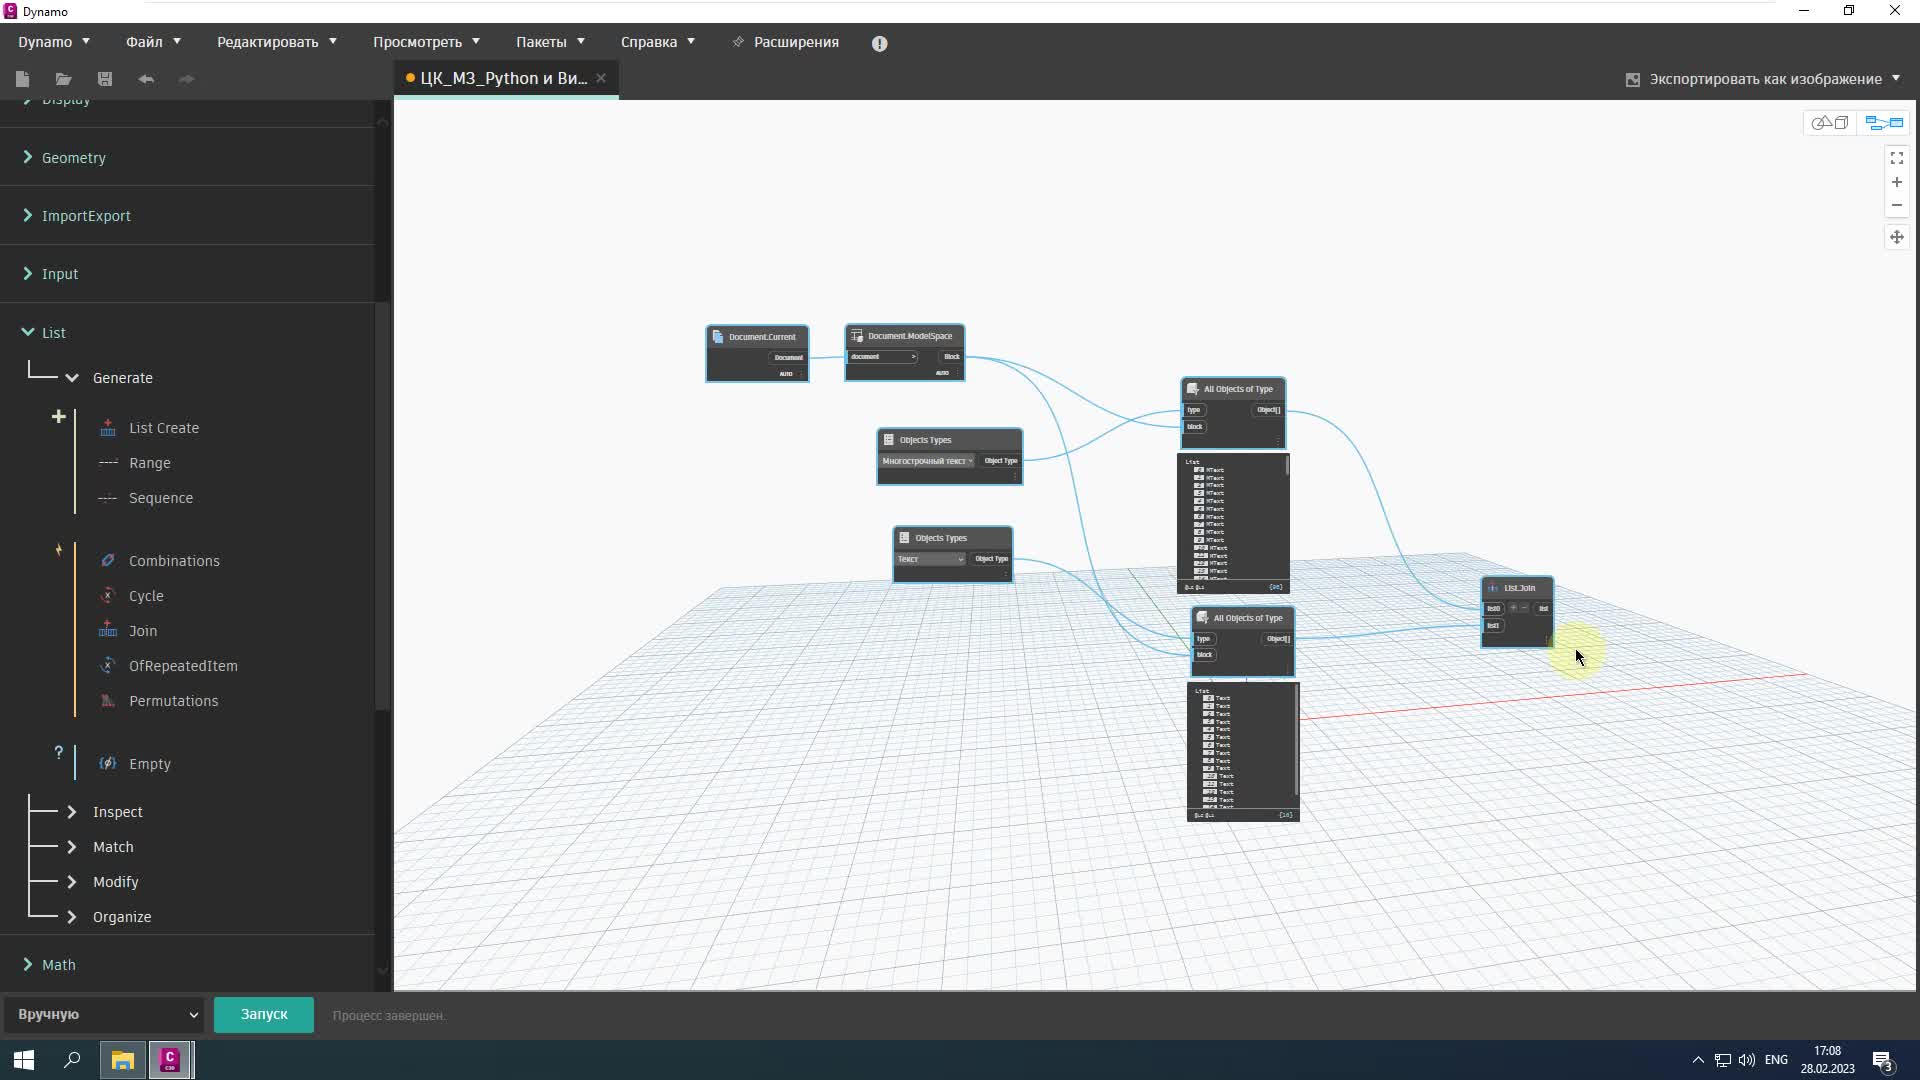Screen dimensions: 1920x1080
Task: Click the Object[] output port of upper All Objects of Type
Action: (x=1268, y=410)
